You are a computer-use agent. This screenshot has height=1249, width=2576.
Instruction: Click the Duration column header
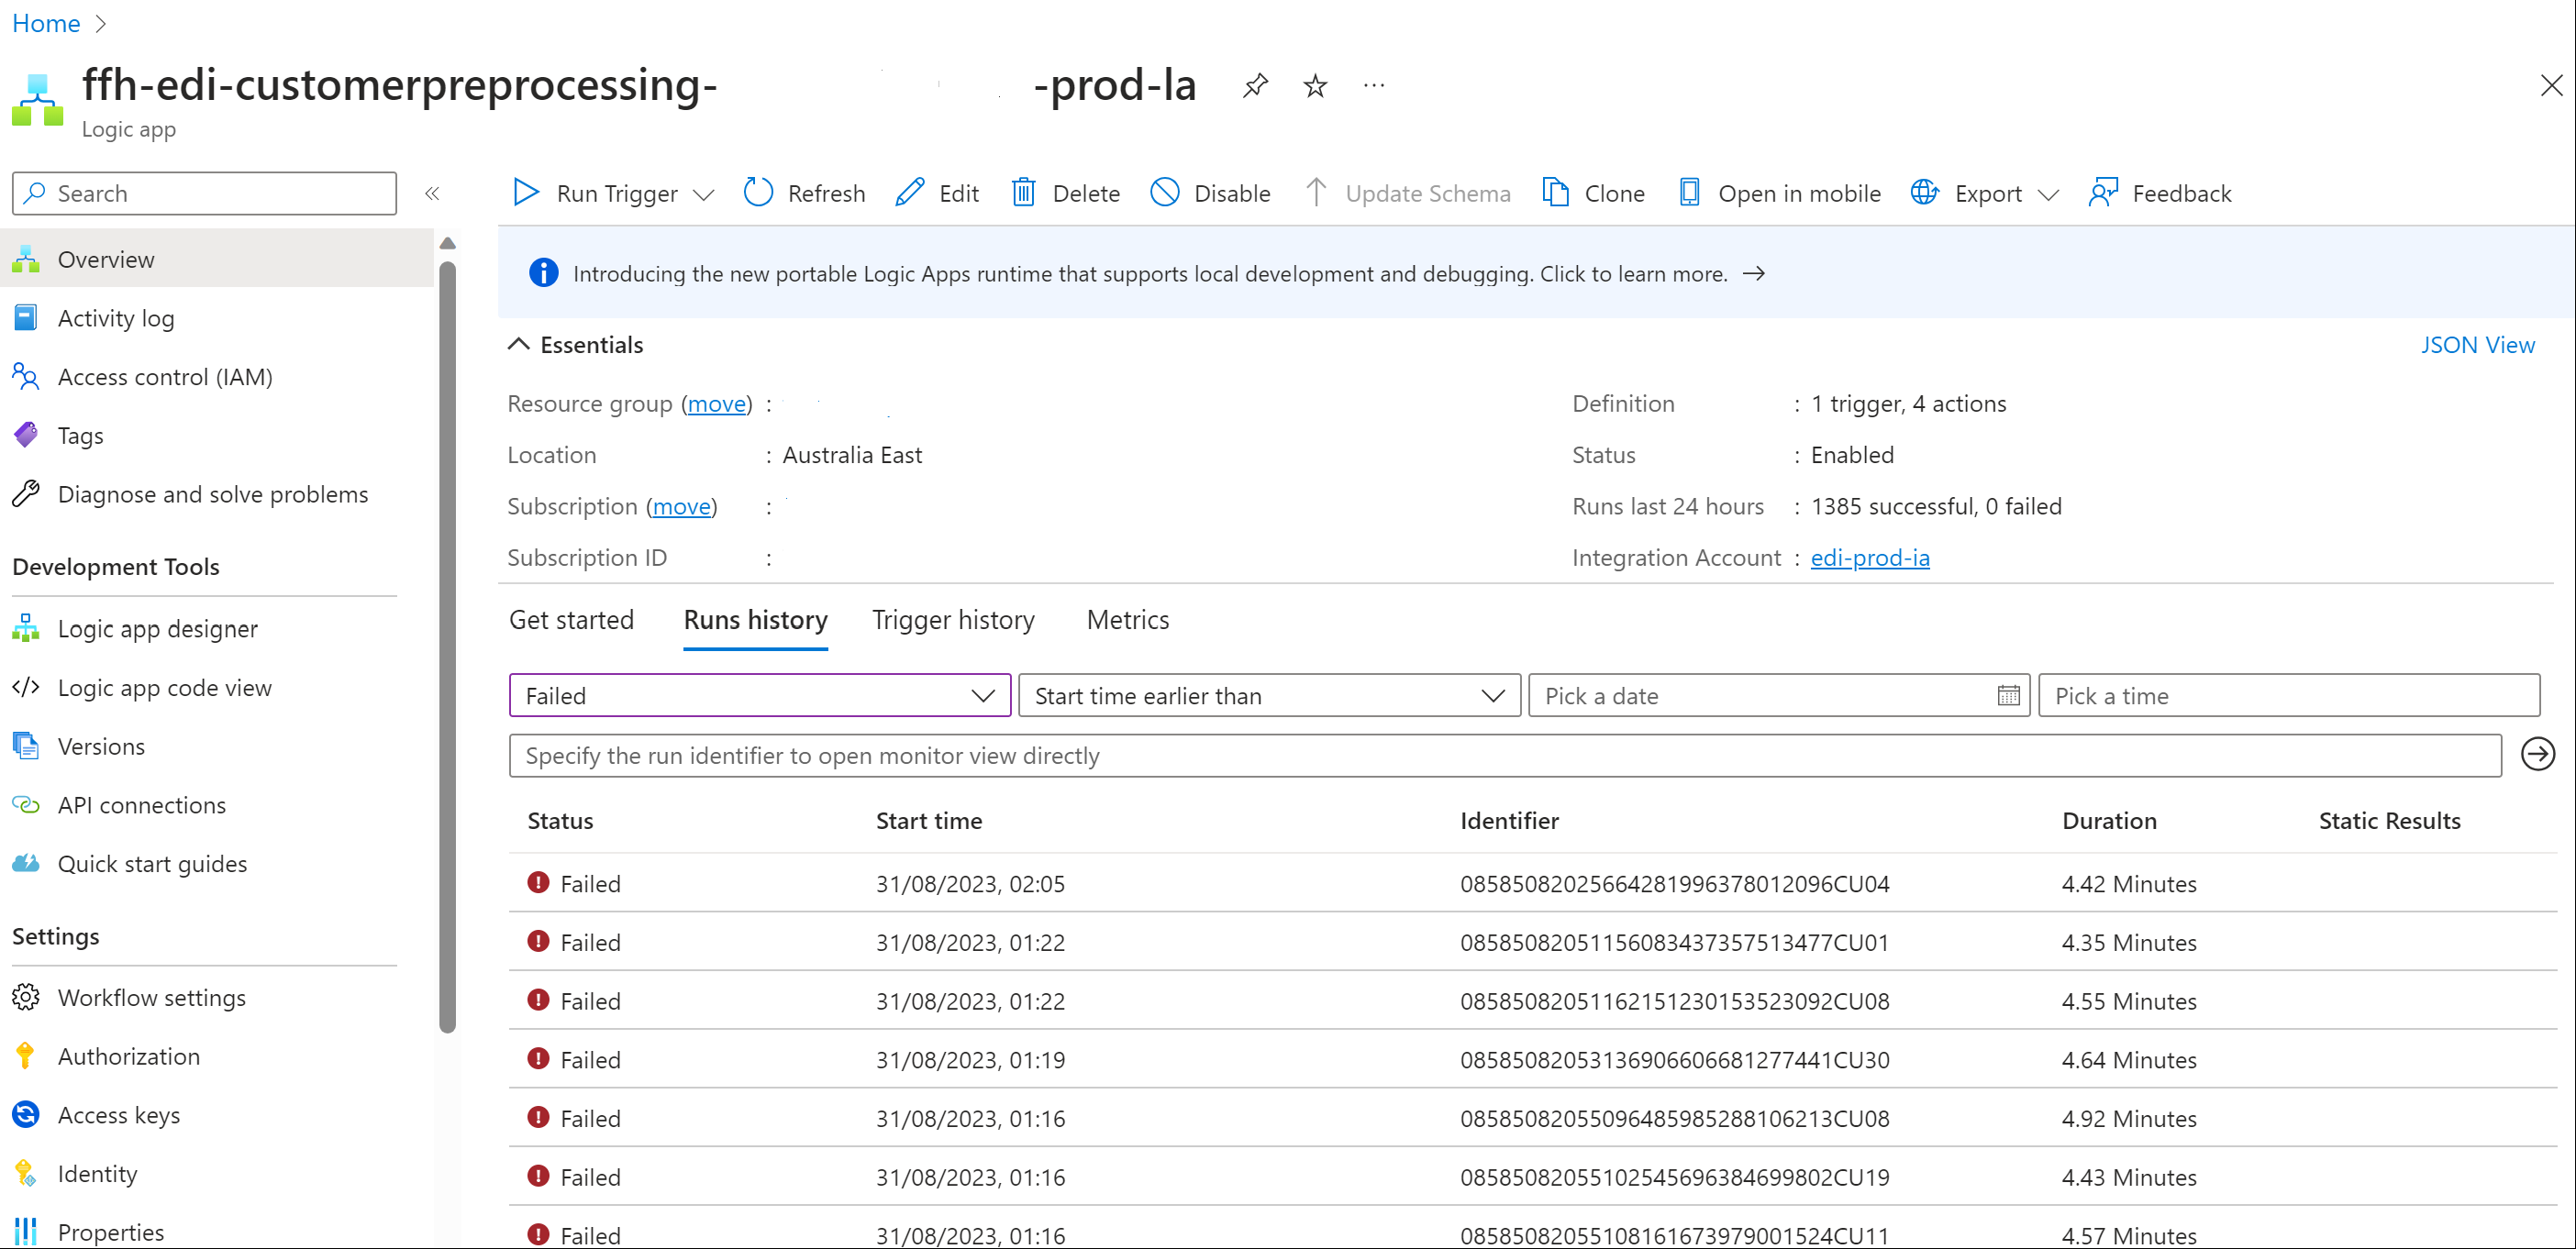(x=2109, y=821)
